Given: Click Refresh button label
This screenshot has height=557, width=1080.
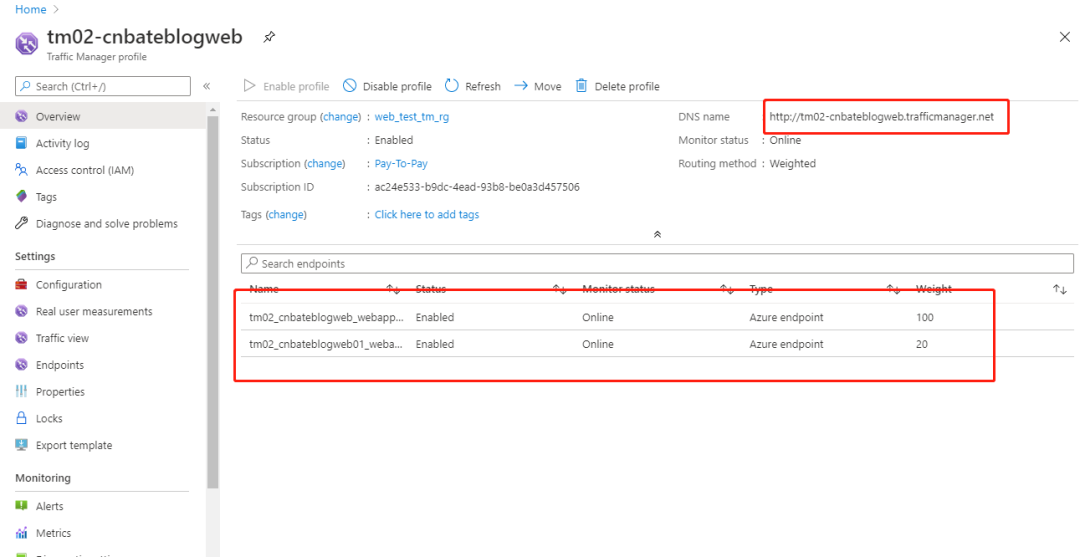Looking at the screenshot, I should click(x=483, y=87).
